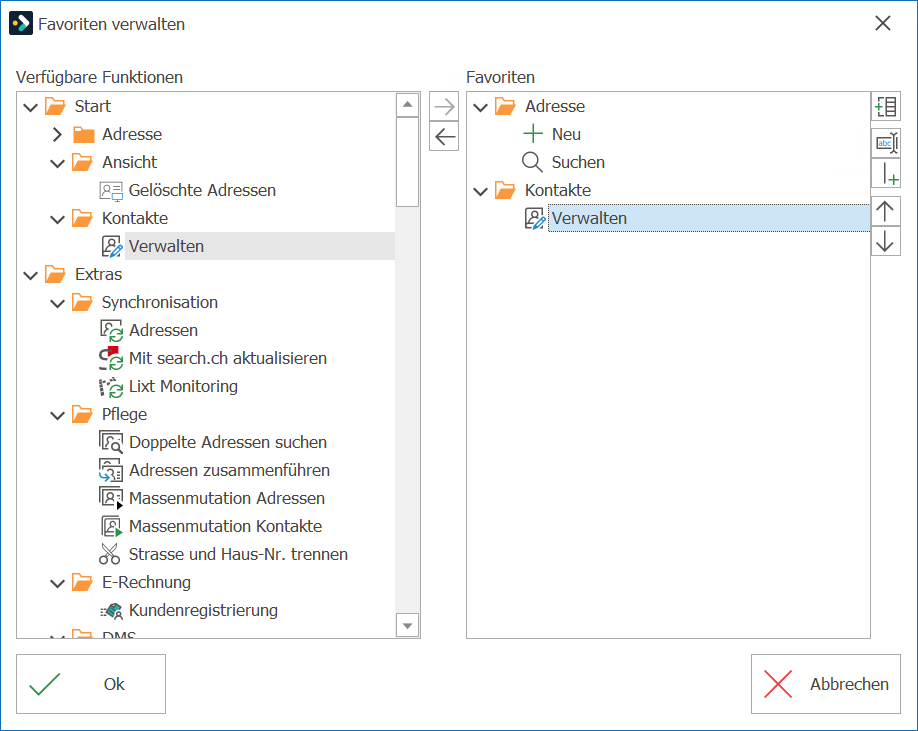Image resolution: width=918 pixels, height=731 pixels.
Task: Move the selected favorite up
Action: [886, 211]
